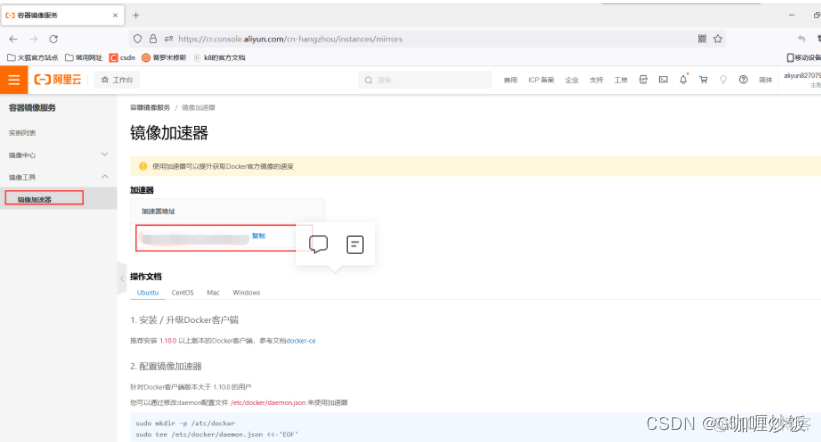The width and height of the screenshot is (821, 442).
Task: Switch to the CentOS tab
Action: pyautogui.click(x=183, y=292)
